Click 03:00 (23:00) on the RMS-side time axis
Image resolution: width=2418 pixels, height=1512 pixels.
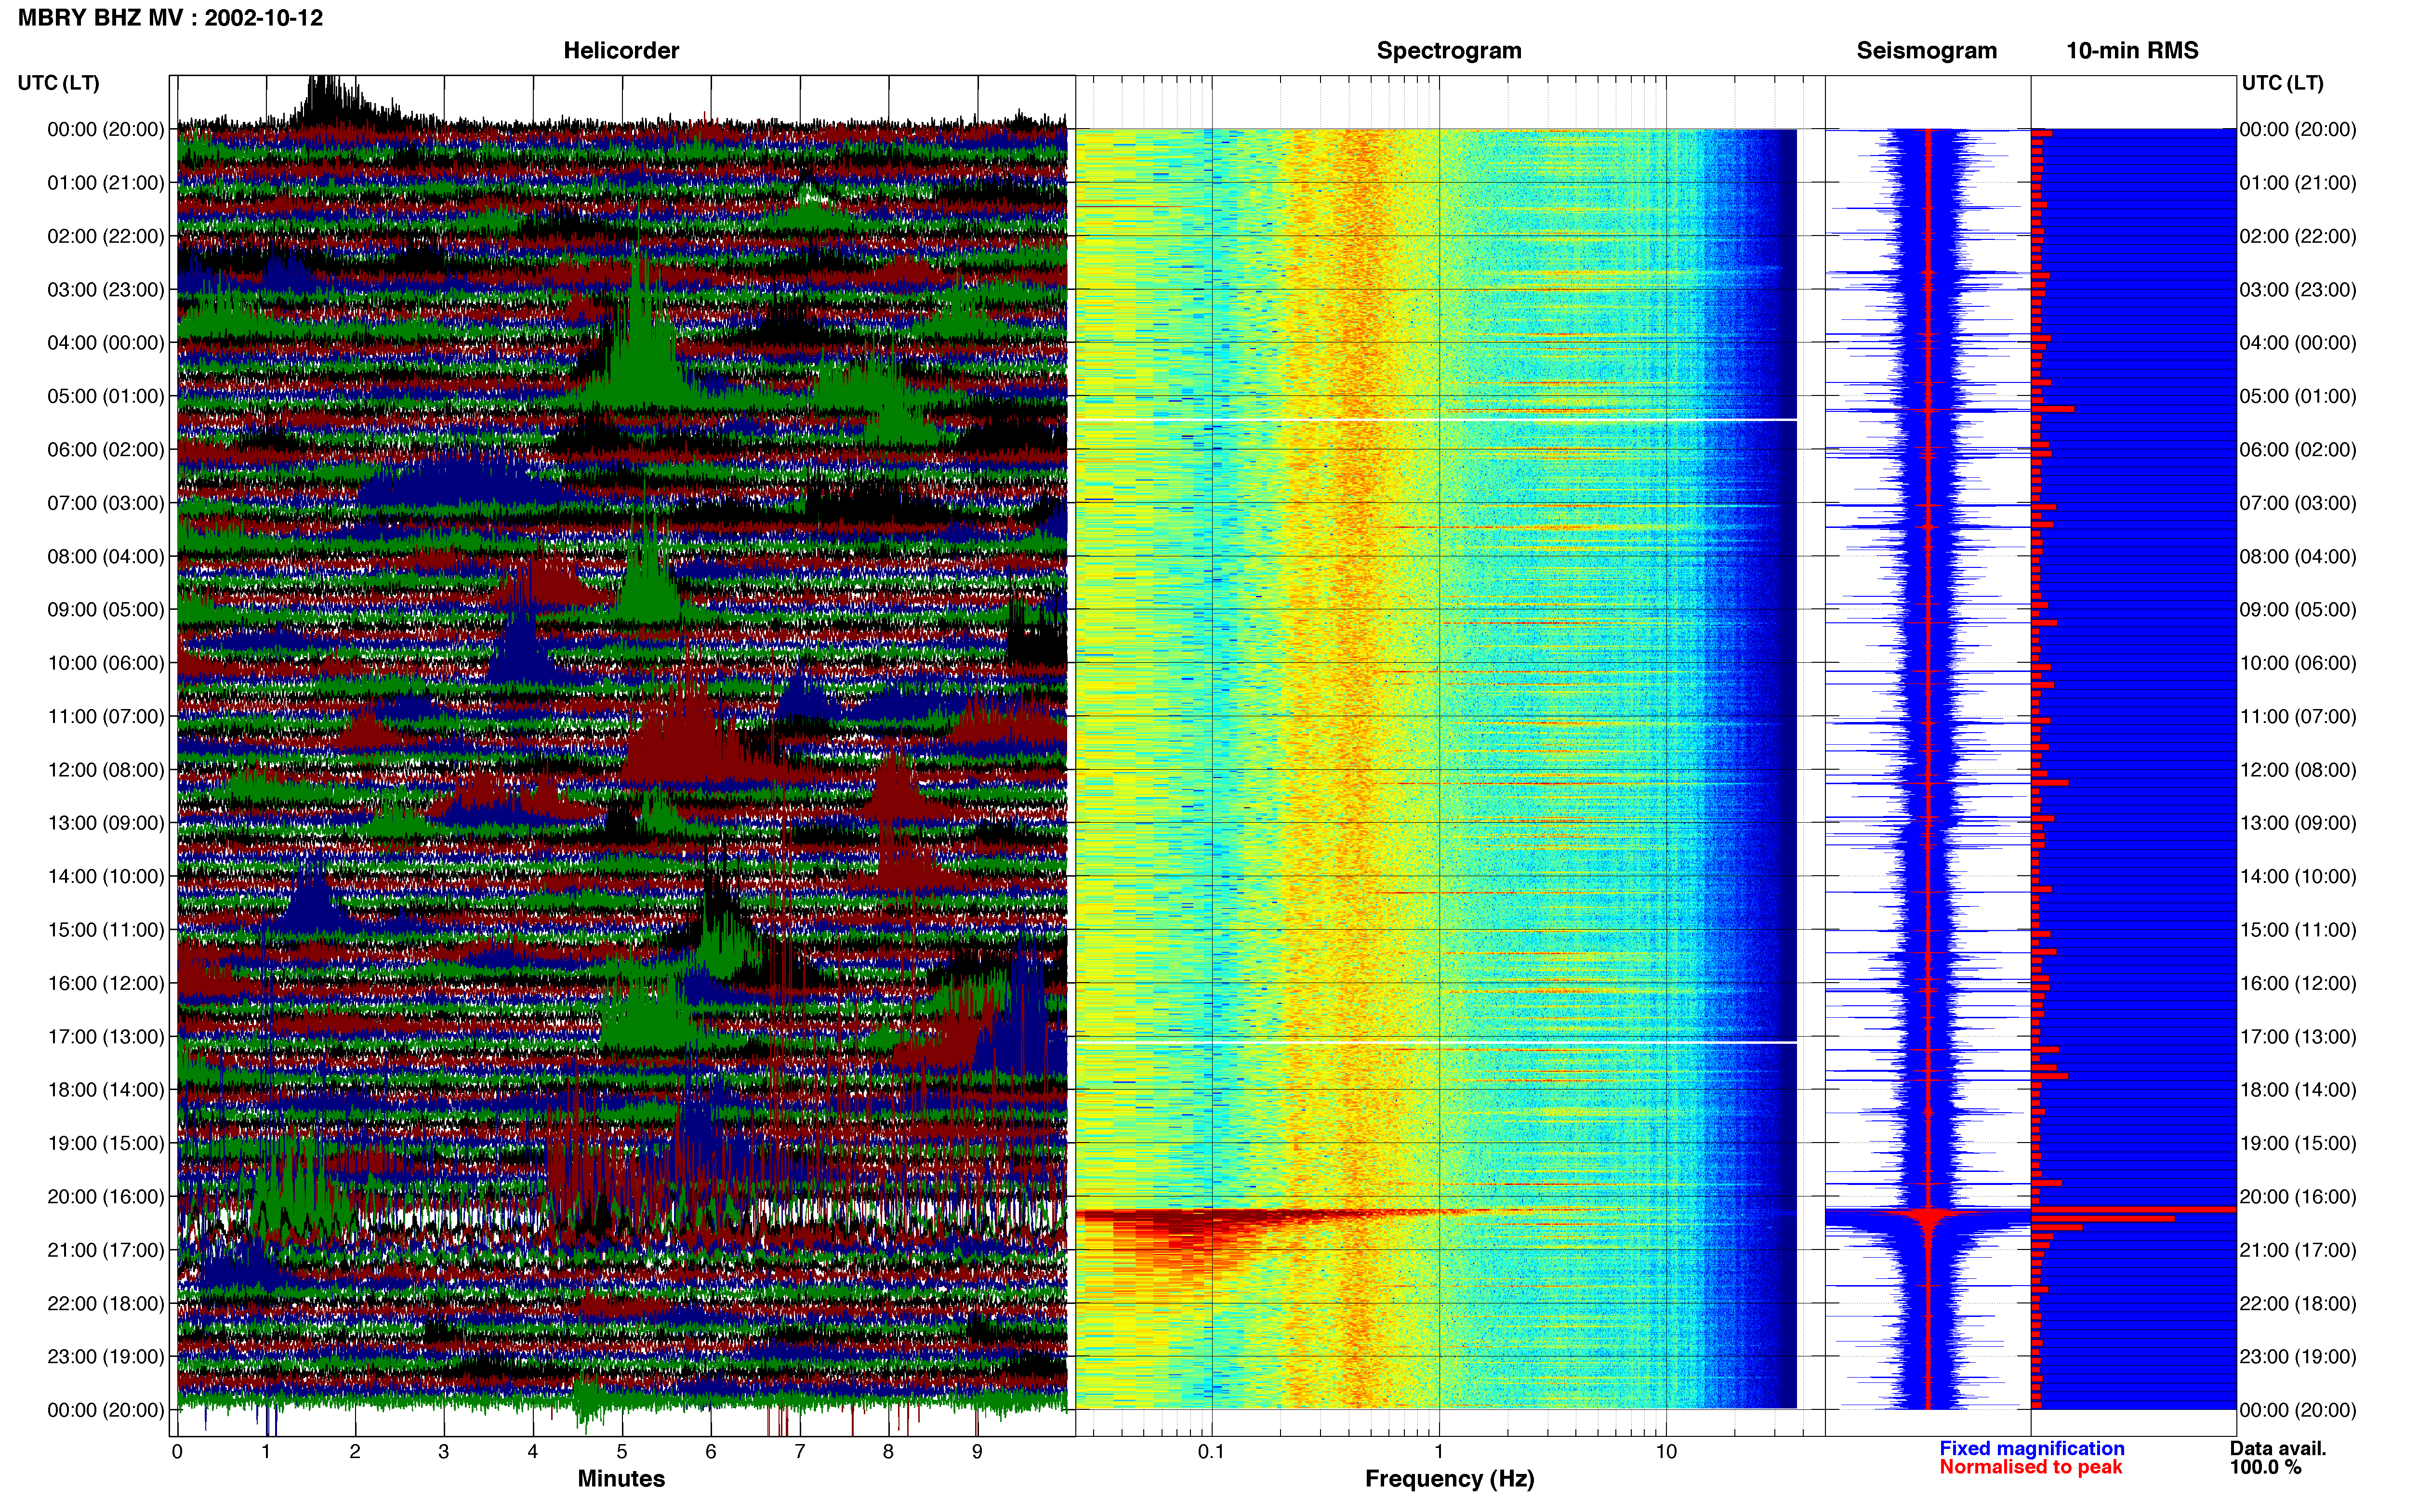2298,290
